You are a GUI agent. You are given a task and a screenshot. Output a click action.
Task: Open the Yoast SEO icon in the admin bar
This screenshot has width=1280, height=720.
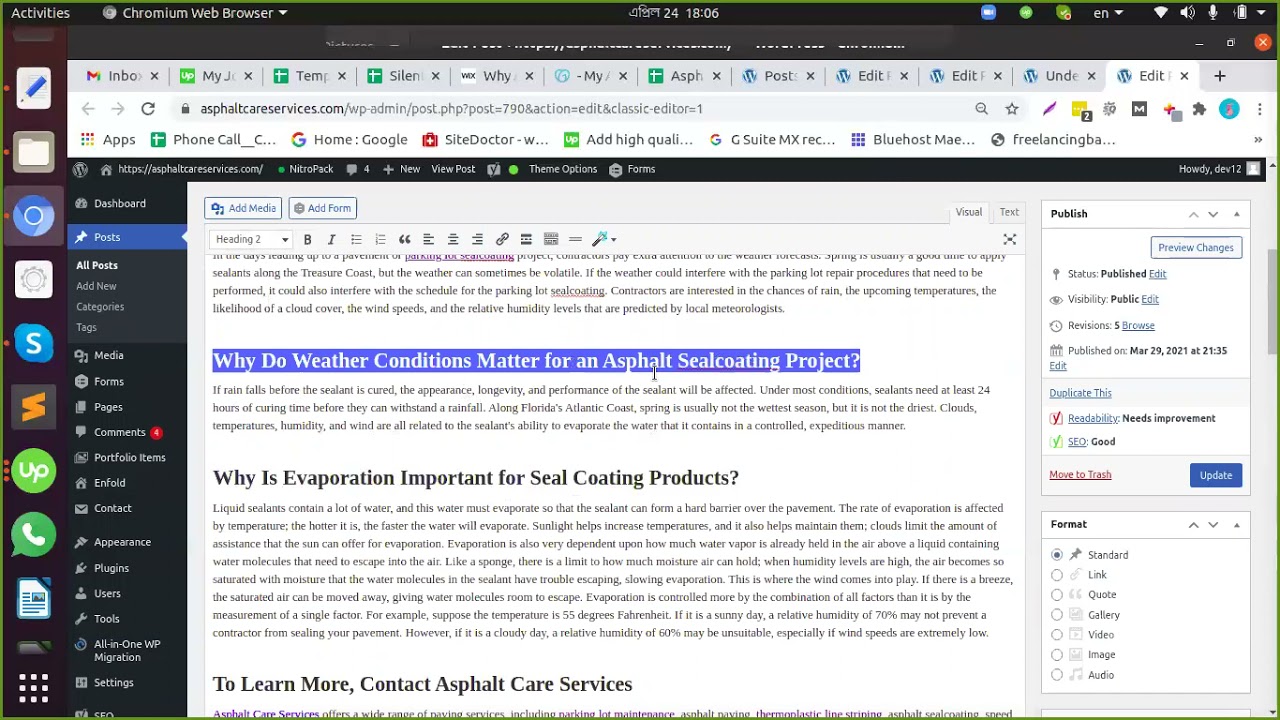pyautogui.click(x=493, y=169)
